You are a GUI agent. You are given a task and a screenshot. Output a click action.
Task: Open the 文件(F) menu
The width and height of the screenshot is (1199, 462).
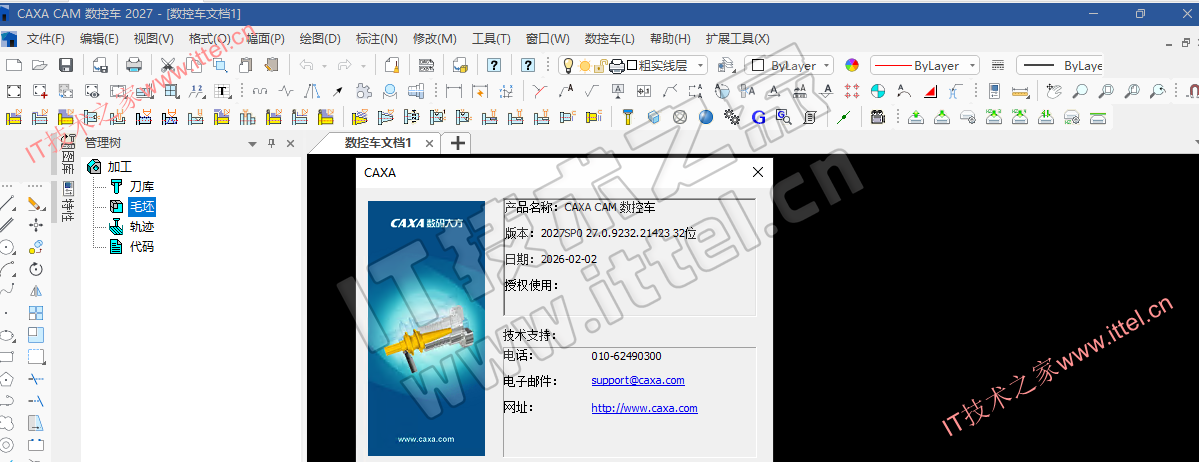(46, 39)
